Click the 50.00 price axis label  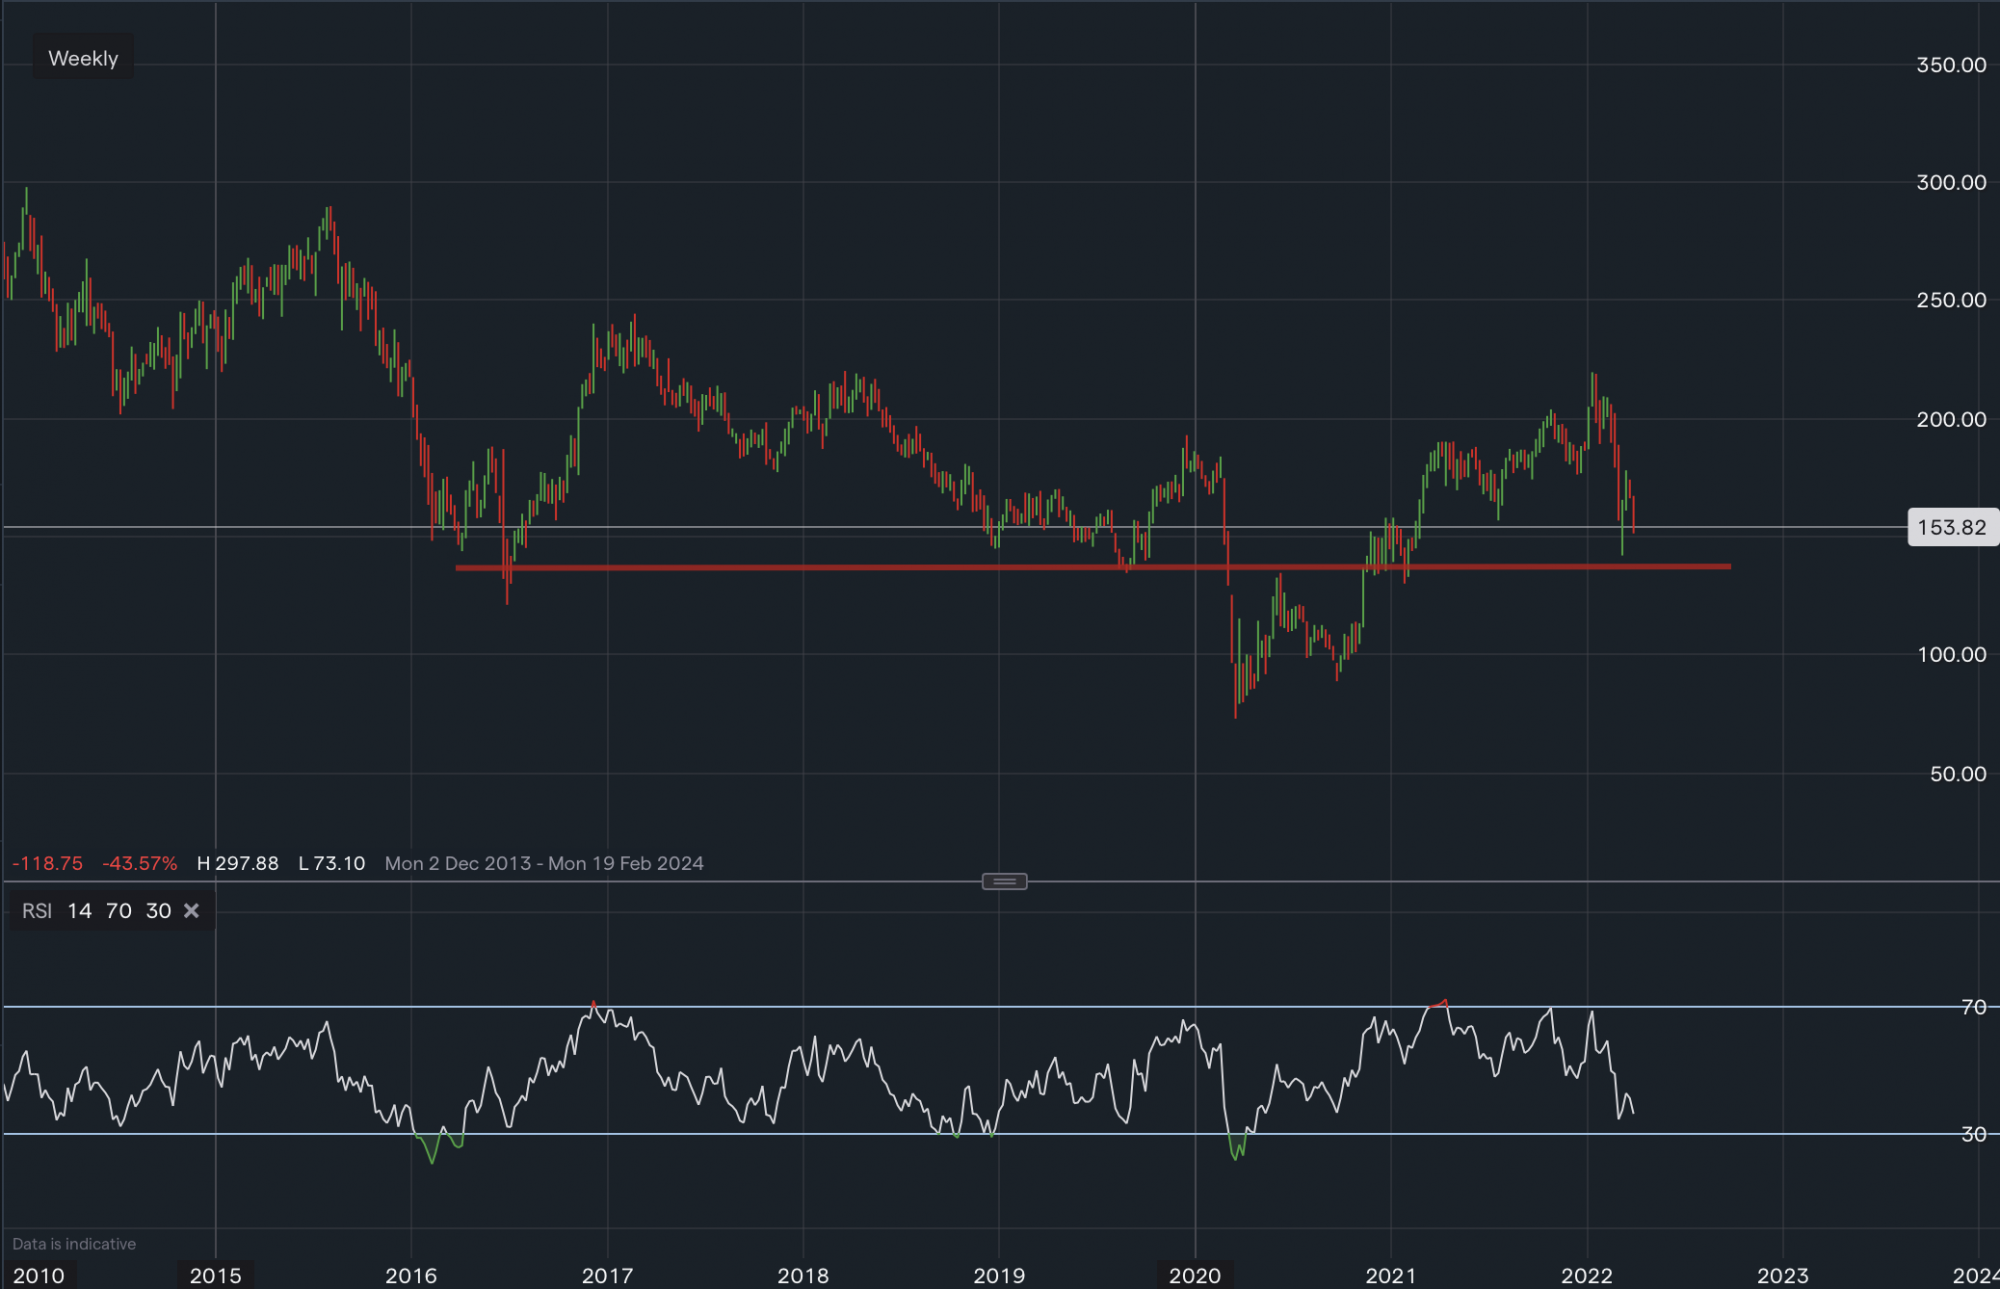(x=1957, y=774)
